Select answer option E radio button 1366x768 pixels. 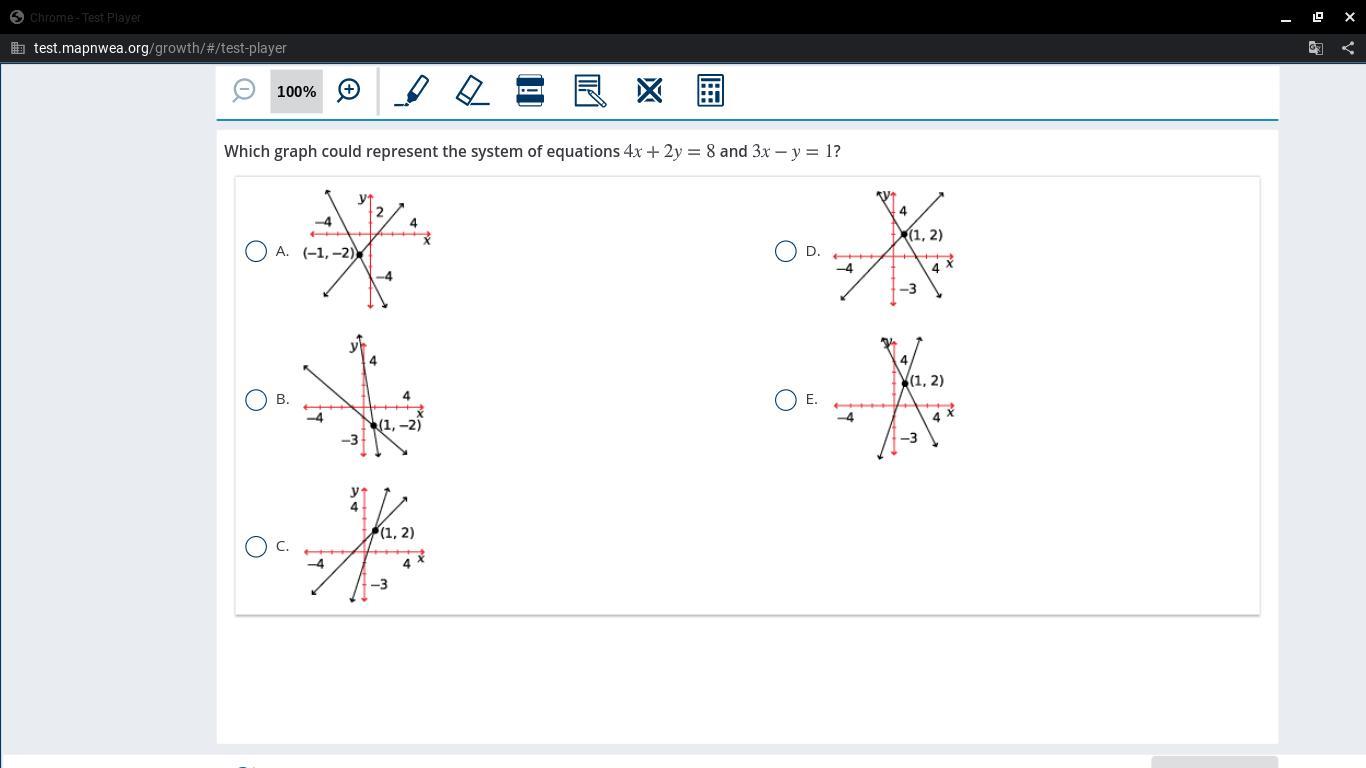786,400
